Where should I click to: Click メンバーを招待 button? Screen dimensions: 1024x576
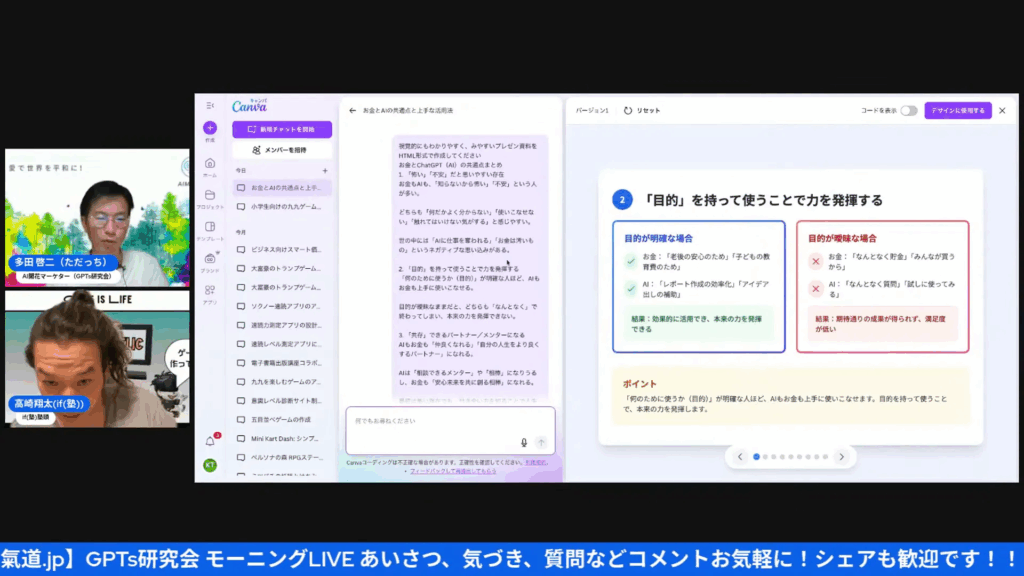pyautogui.click(x=282, y=150)
